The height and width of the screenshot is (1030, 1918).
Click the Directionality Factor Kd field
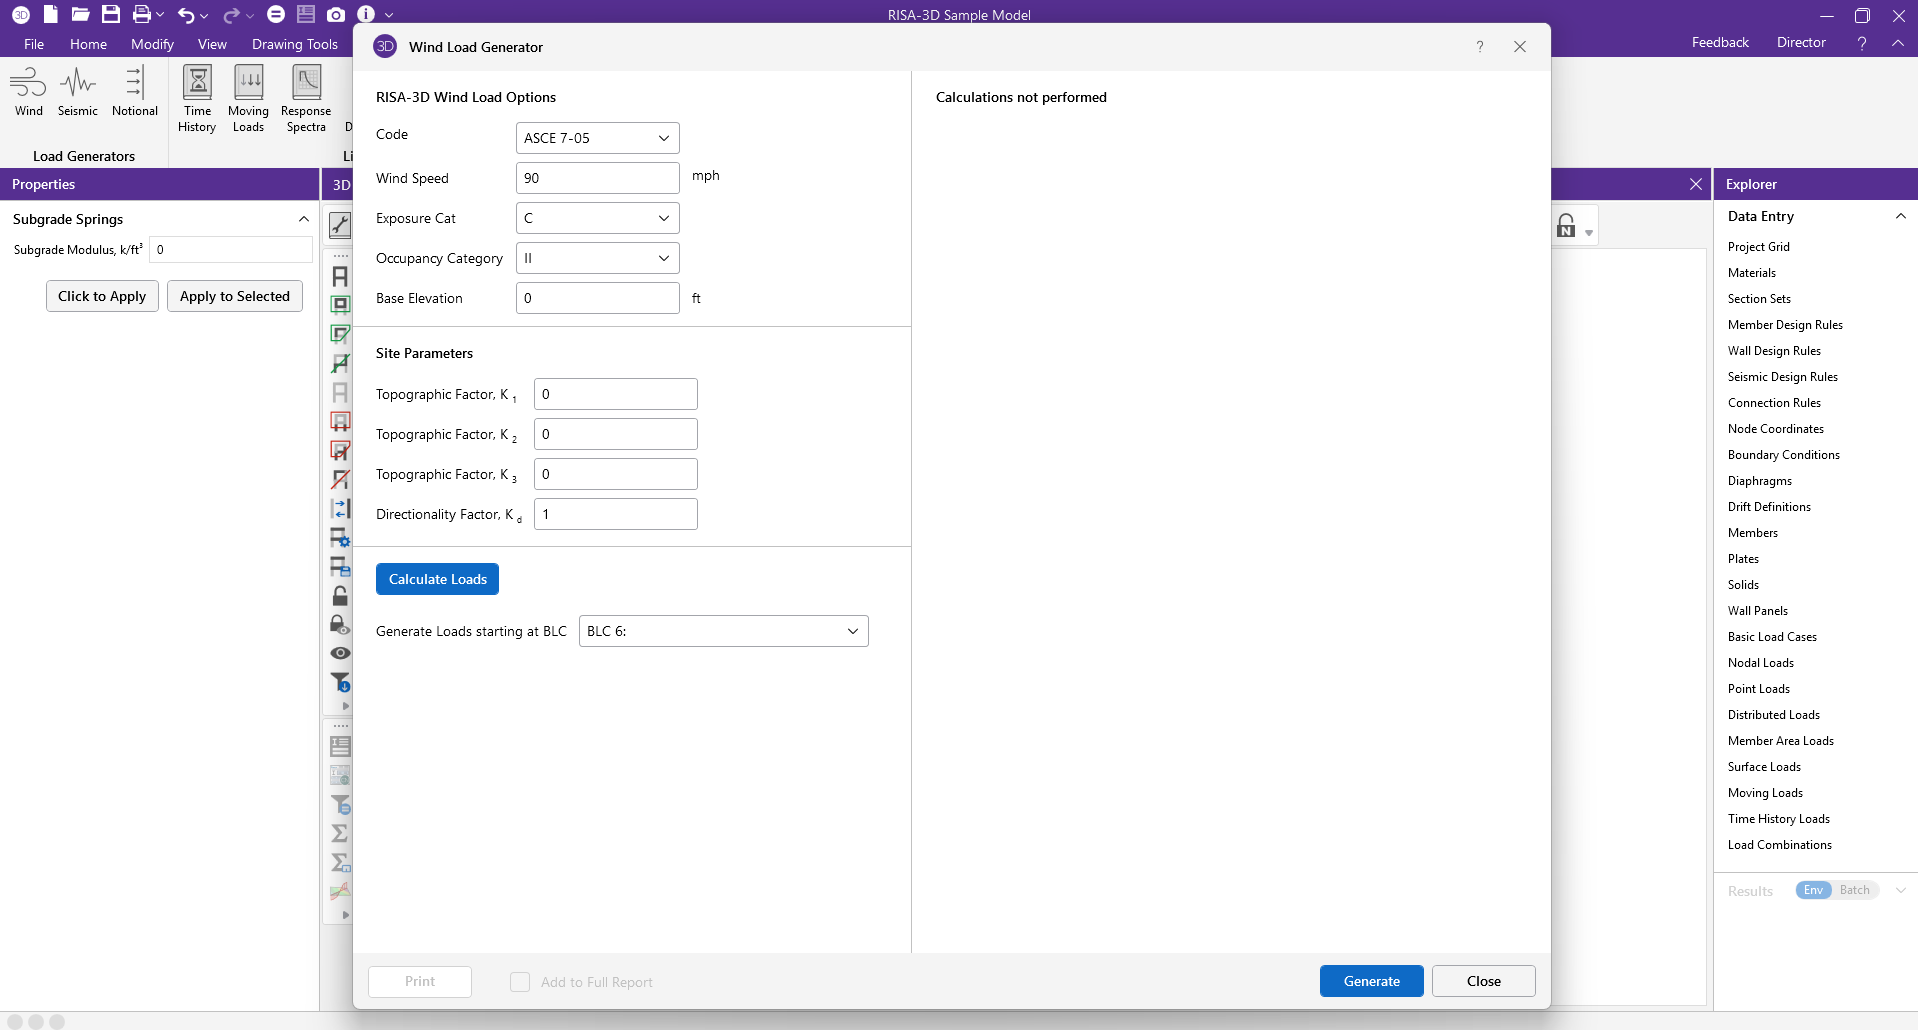[616, 514]
